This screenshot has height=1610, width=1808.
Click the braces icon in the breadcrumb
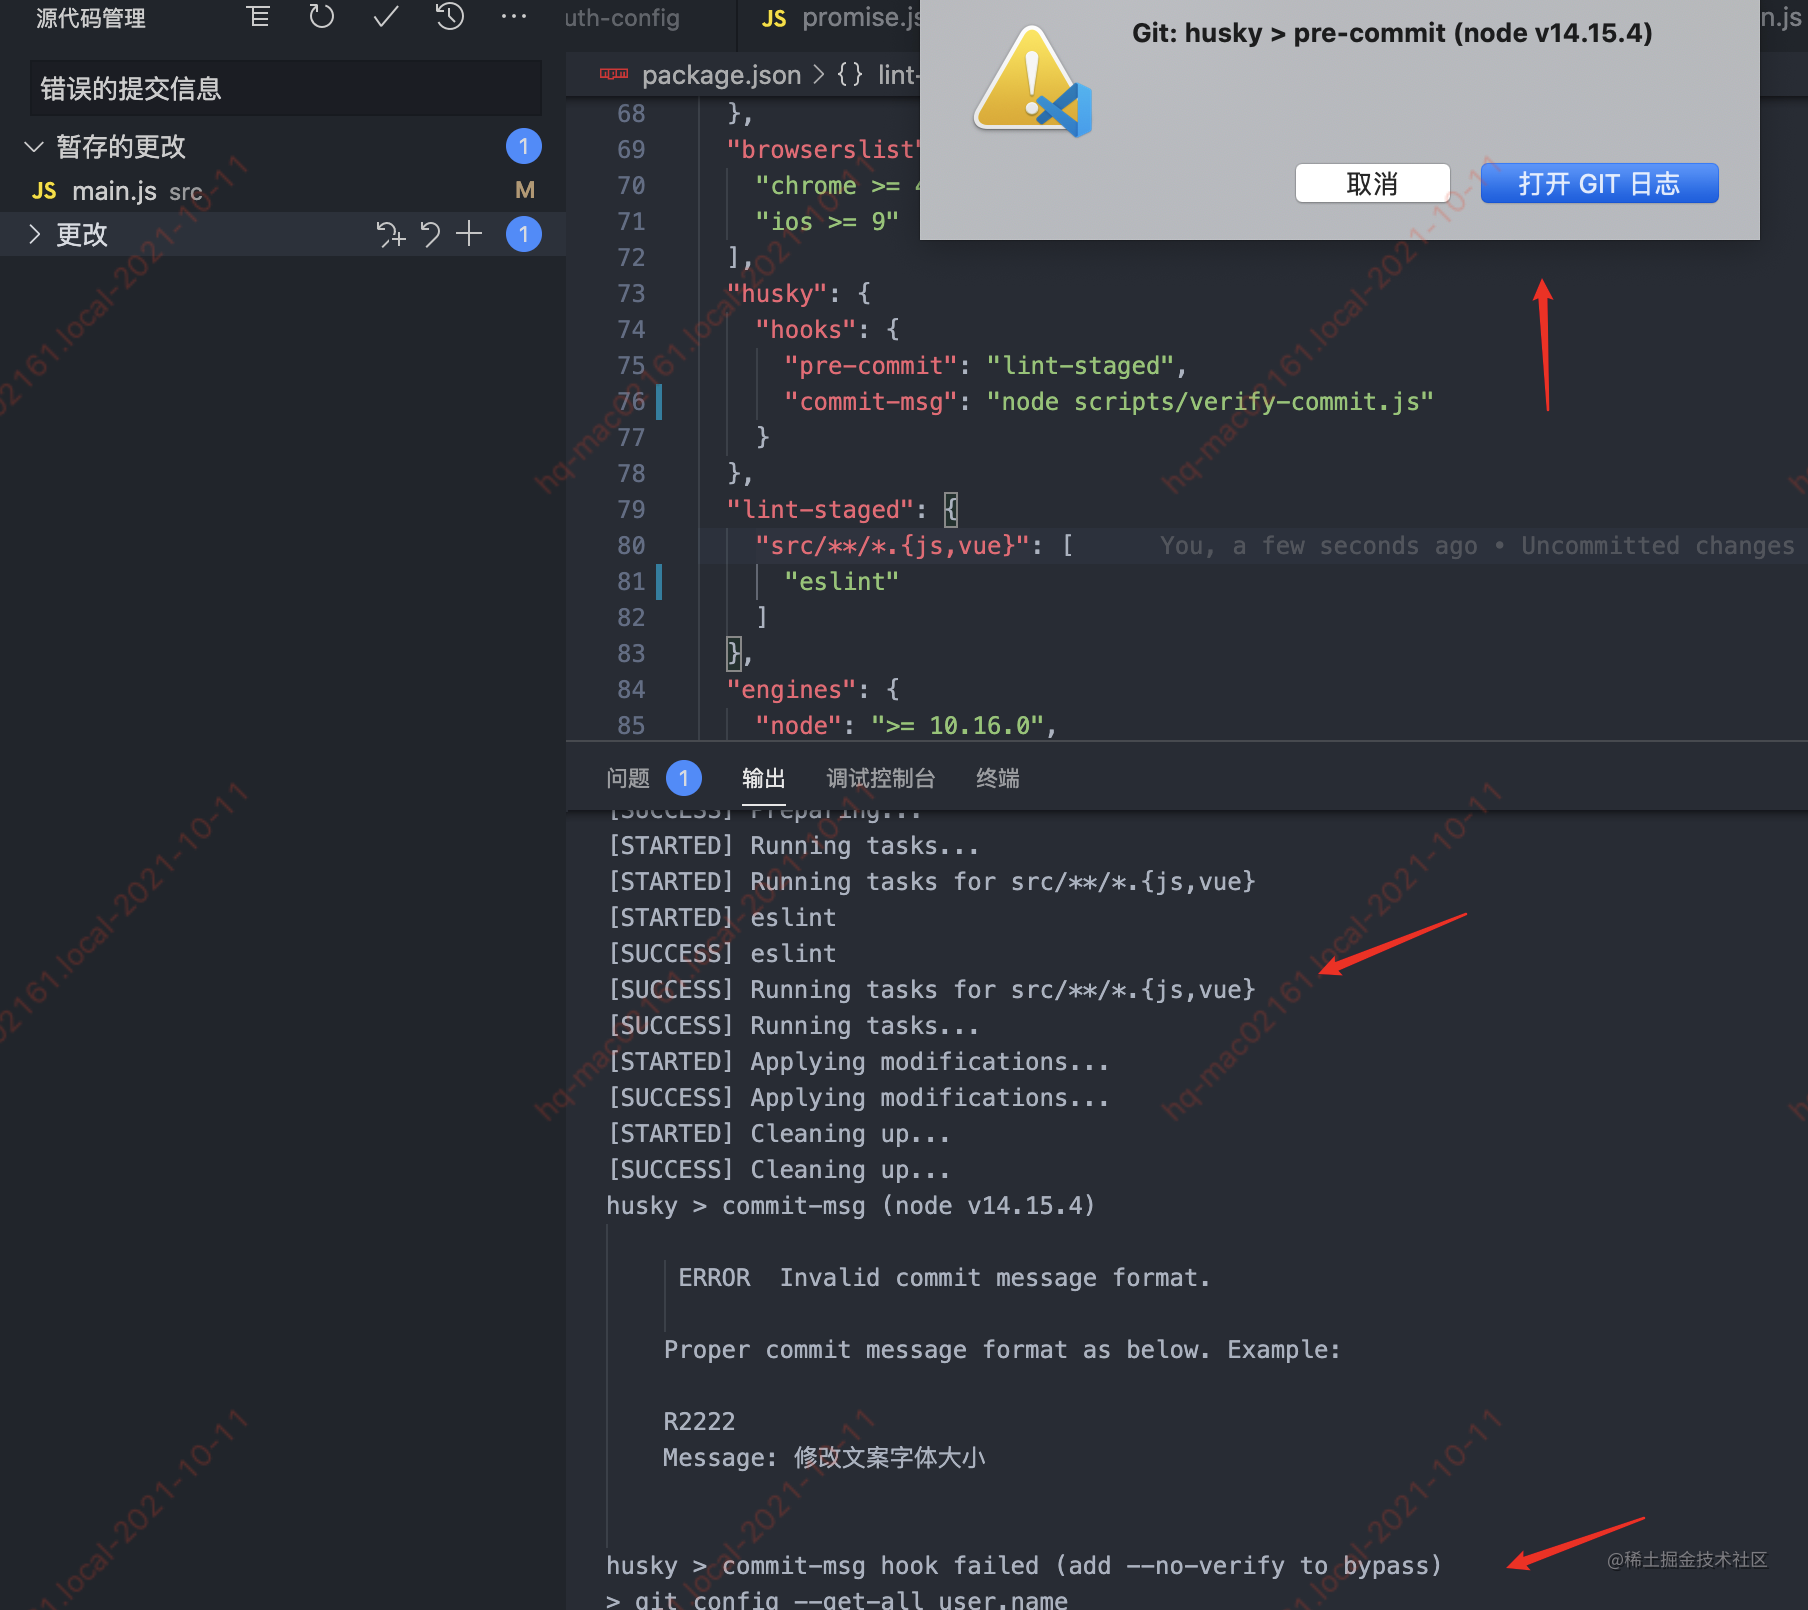[850, 74]
